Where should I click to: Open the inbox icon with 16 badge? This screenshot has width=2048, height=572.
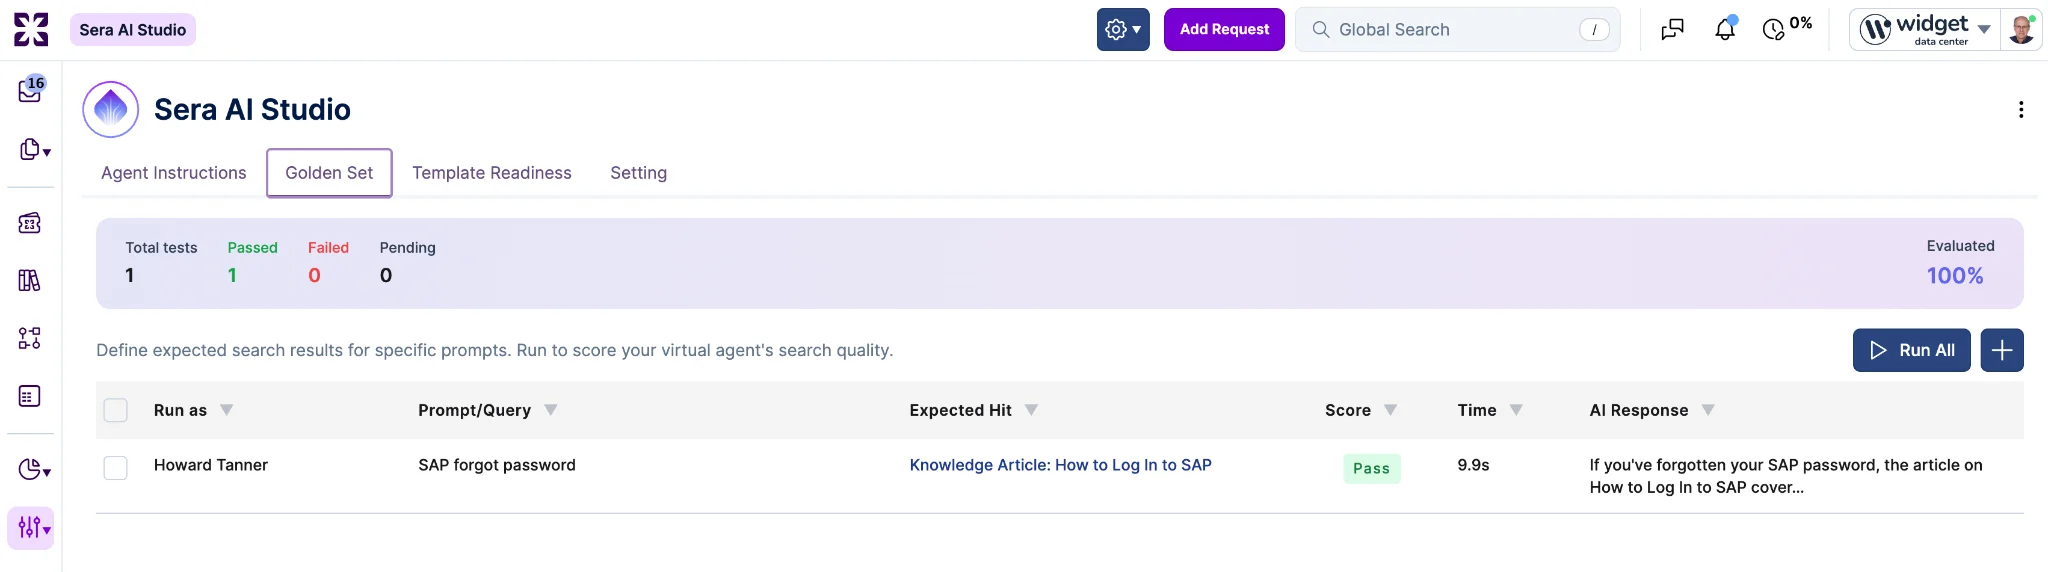pyautogui.click(x=31, y=90)
